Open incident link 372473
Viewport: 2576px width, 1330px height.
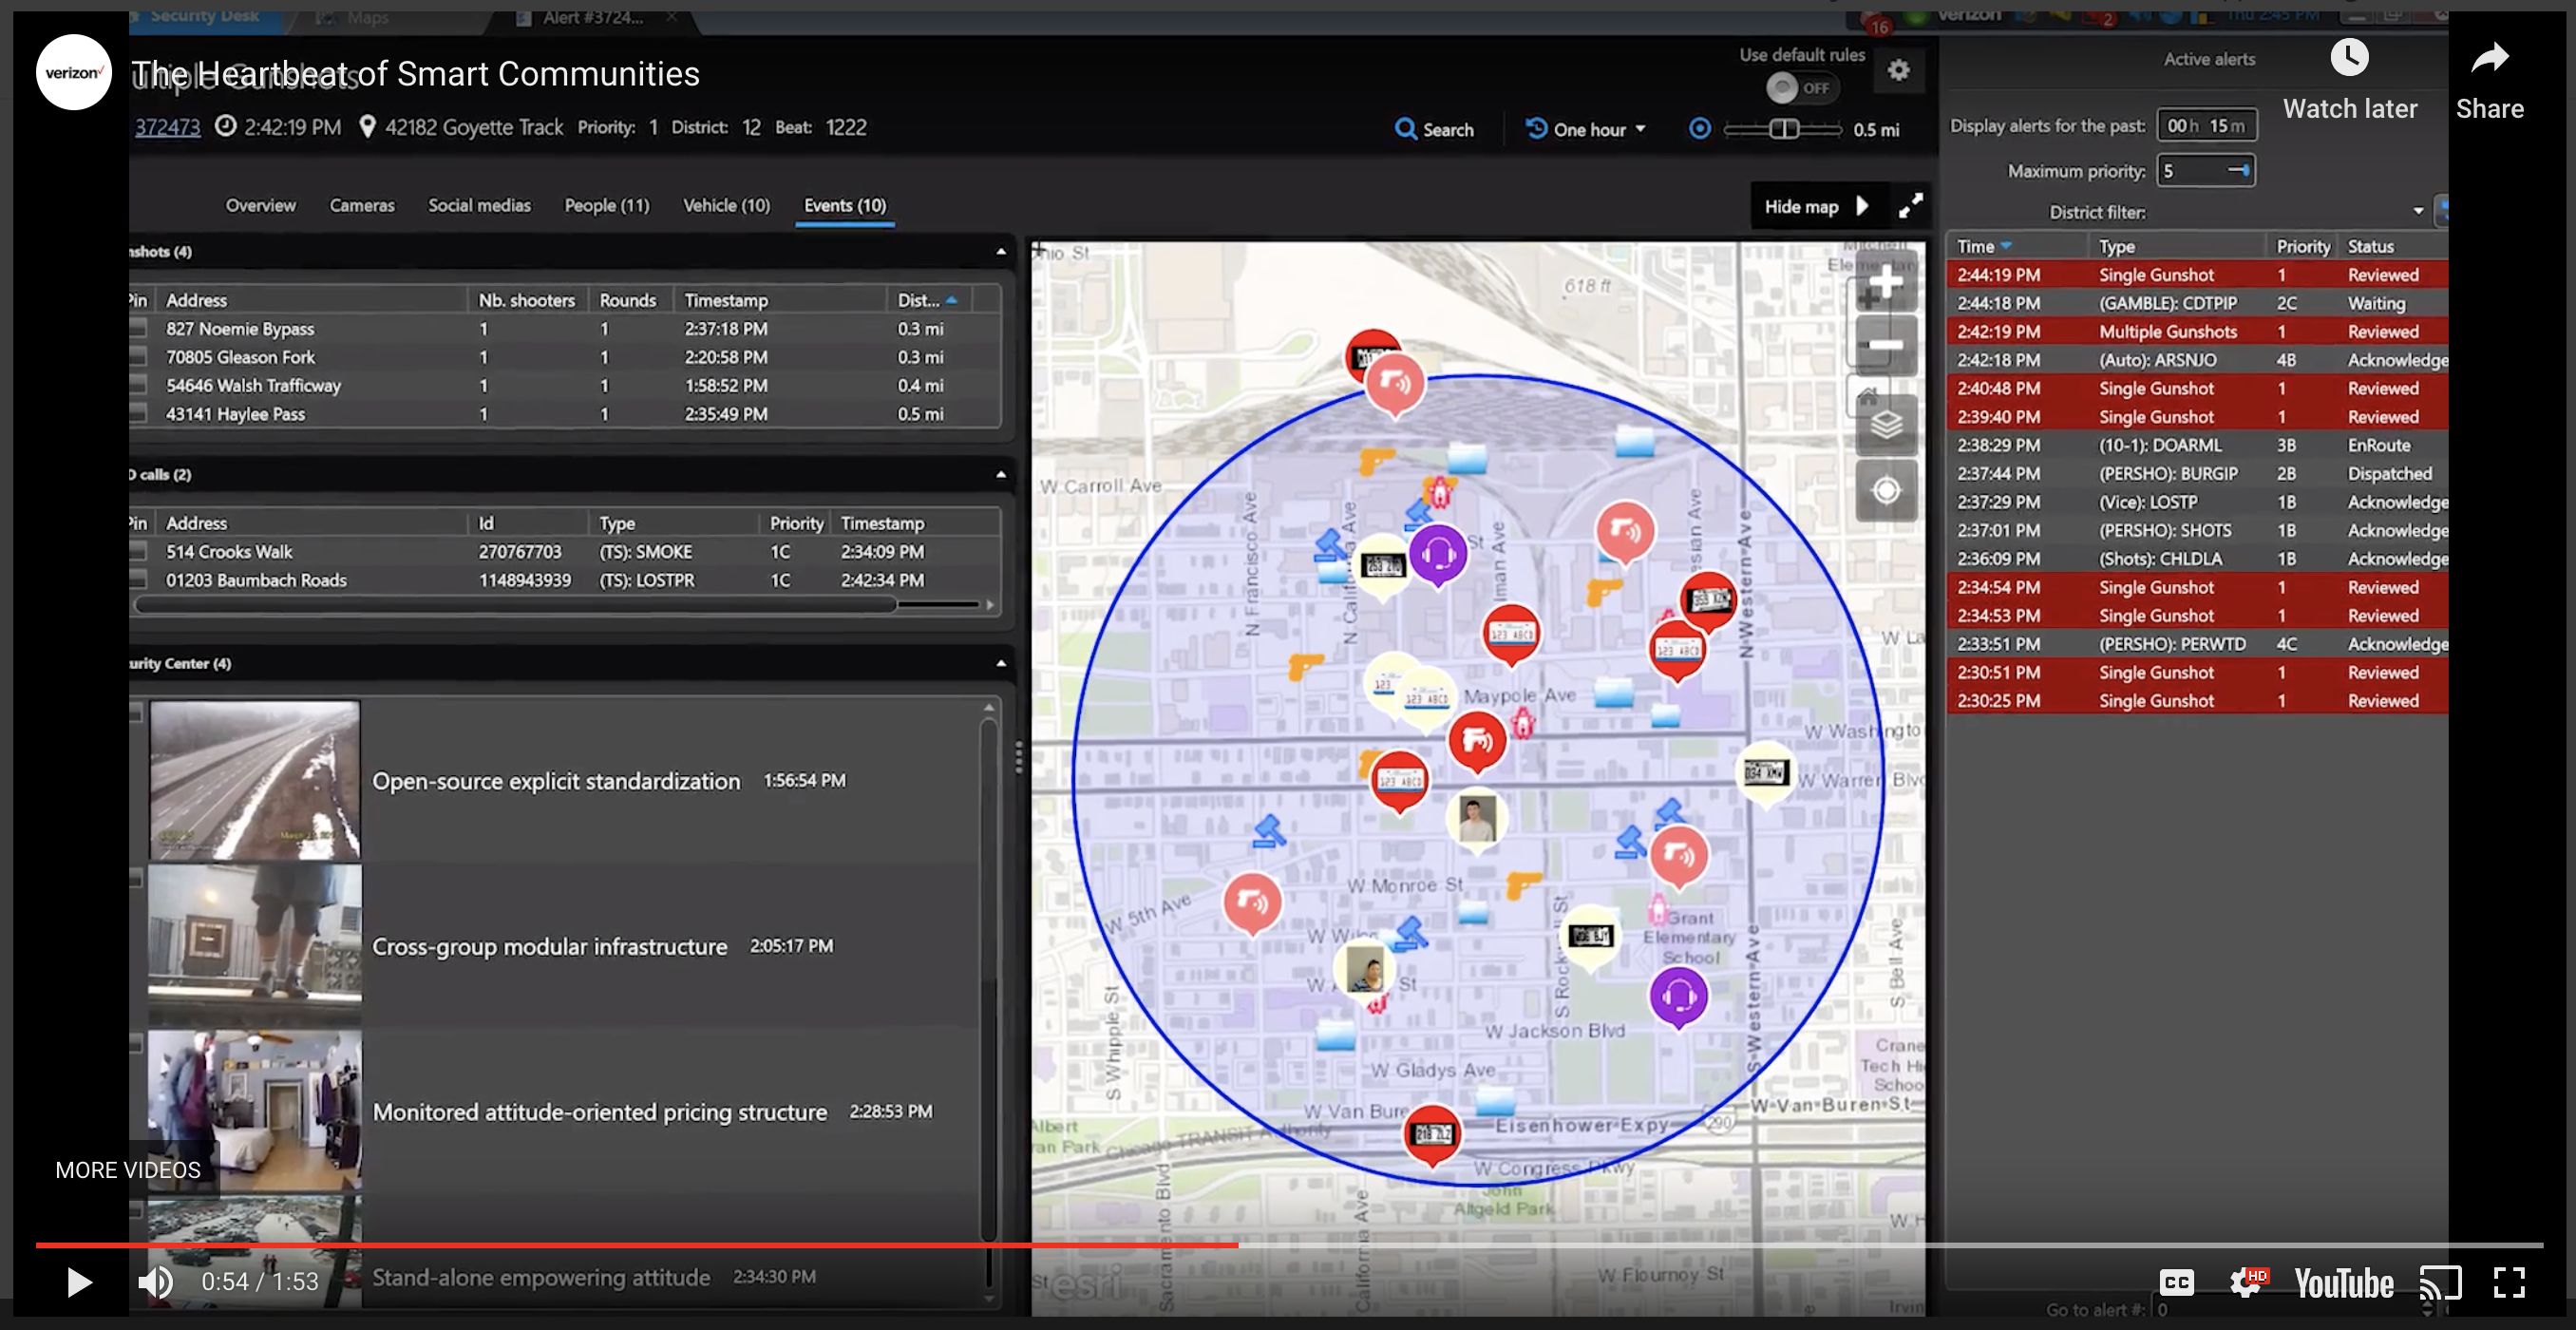[x=167, y=127]
